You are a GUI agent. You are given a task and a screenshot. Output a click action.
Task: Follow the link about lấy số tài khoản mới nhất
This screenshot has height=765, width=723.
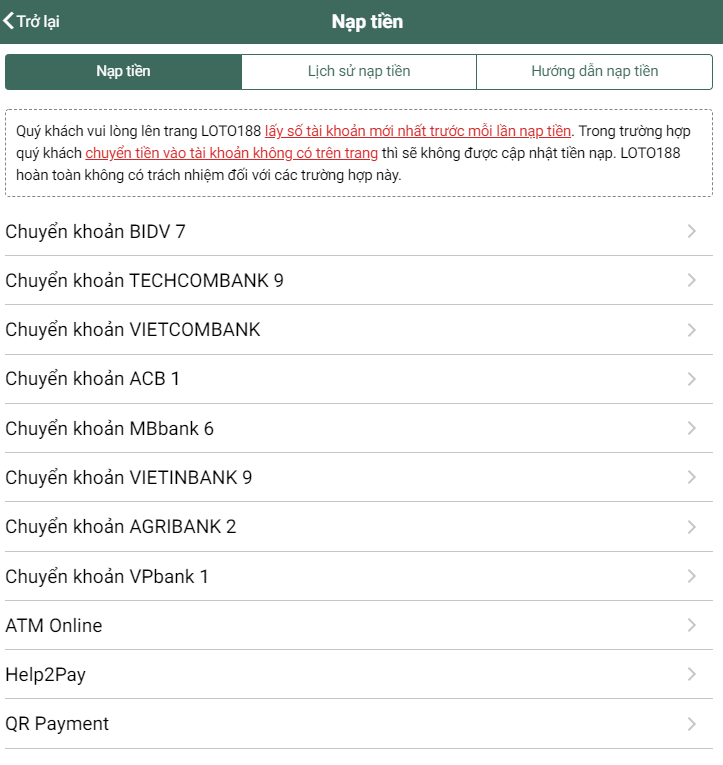point(418,131)
